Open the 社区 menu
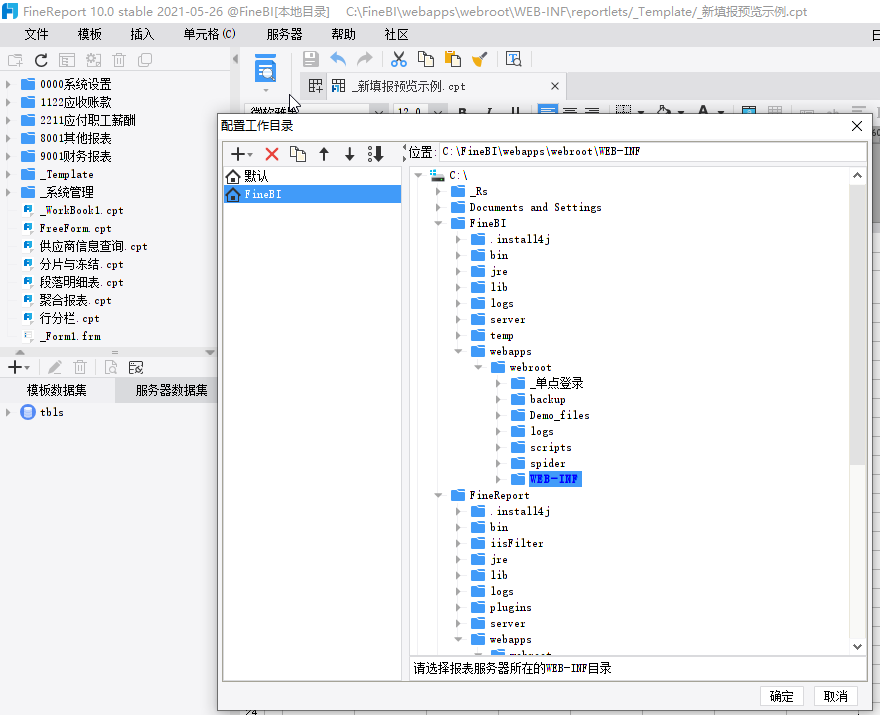 [x=396, y=34]
